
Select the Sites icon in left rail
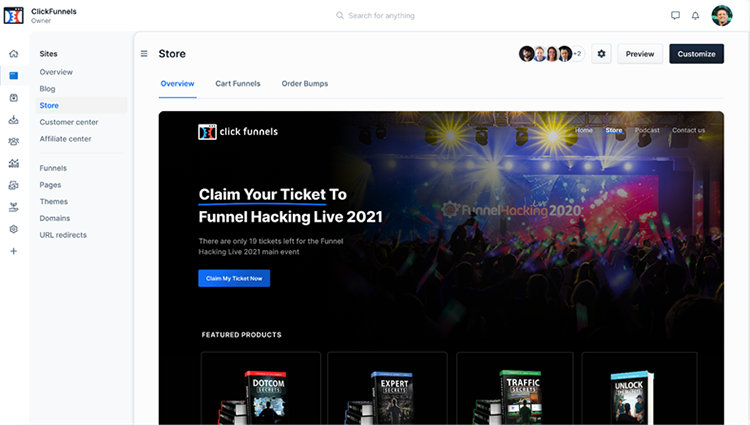[14, 76]
